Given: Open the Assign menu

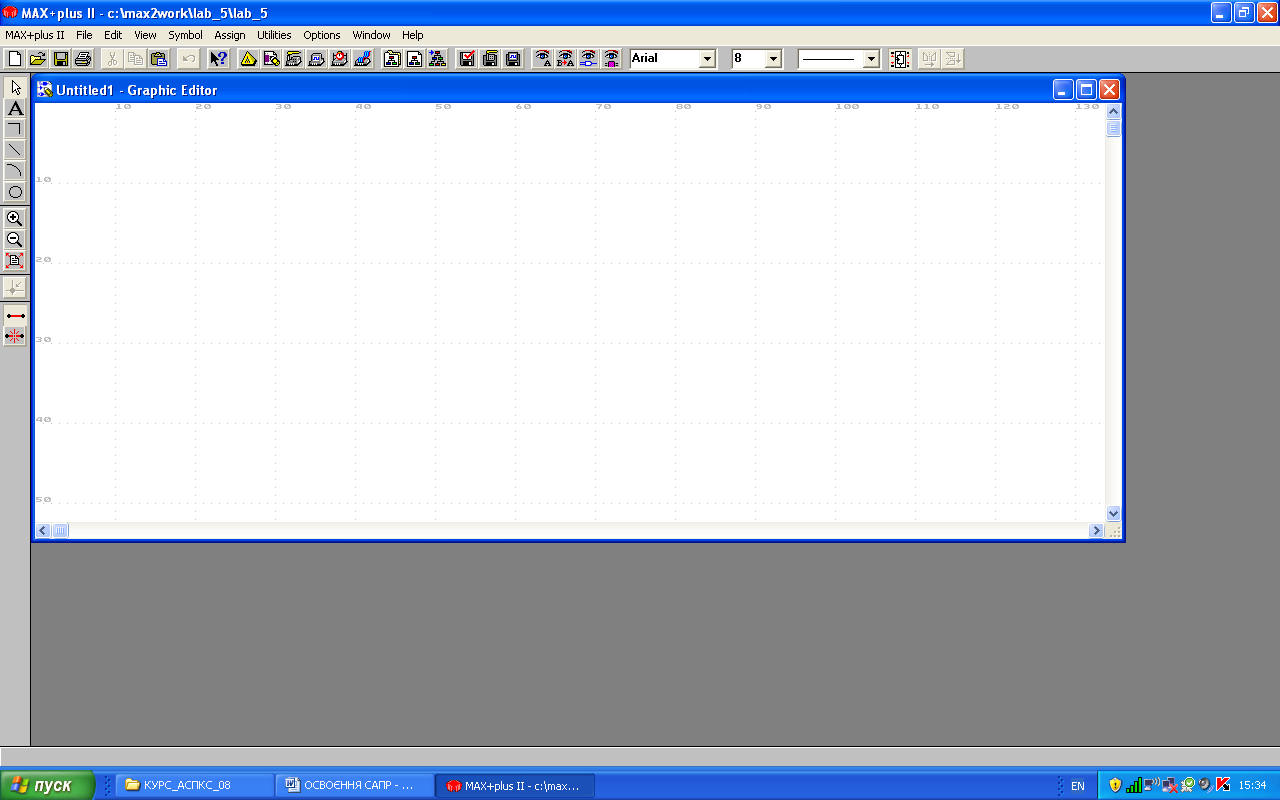Looking at the screenshot, I should [x=230, y=35].
